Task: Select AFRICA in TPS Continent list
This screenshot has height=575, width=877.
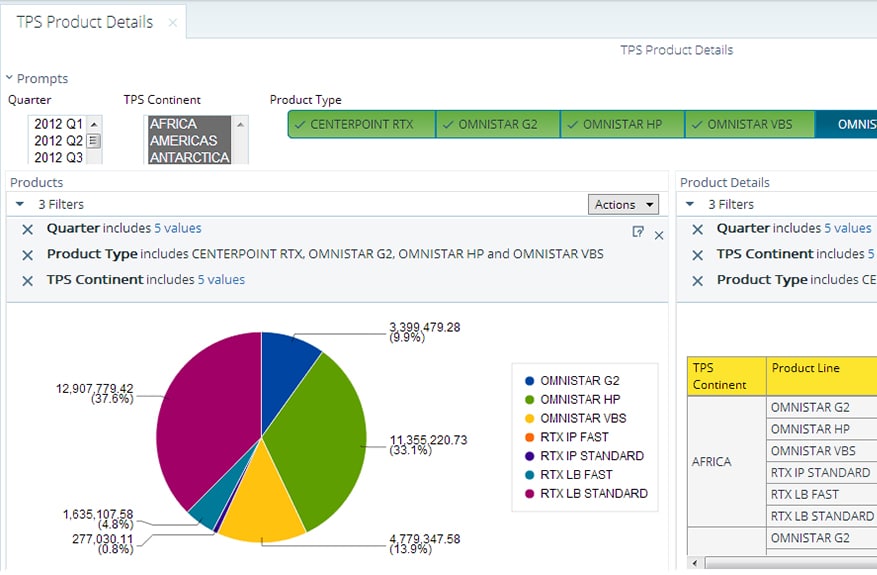Action: pyautogui.click(x=189, y=124)
